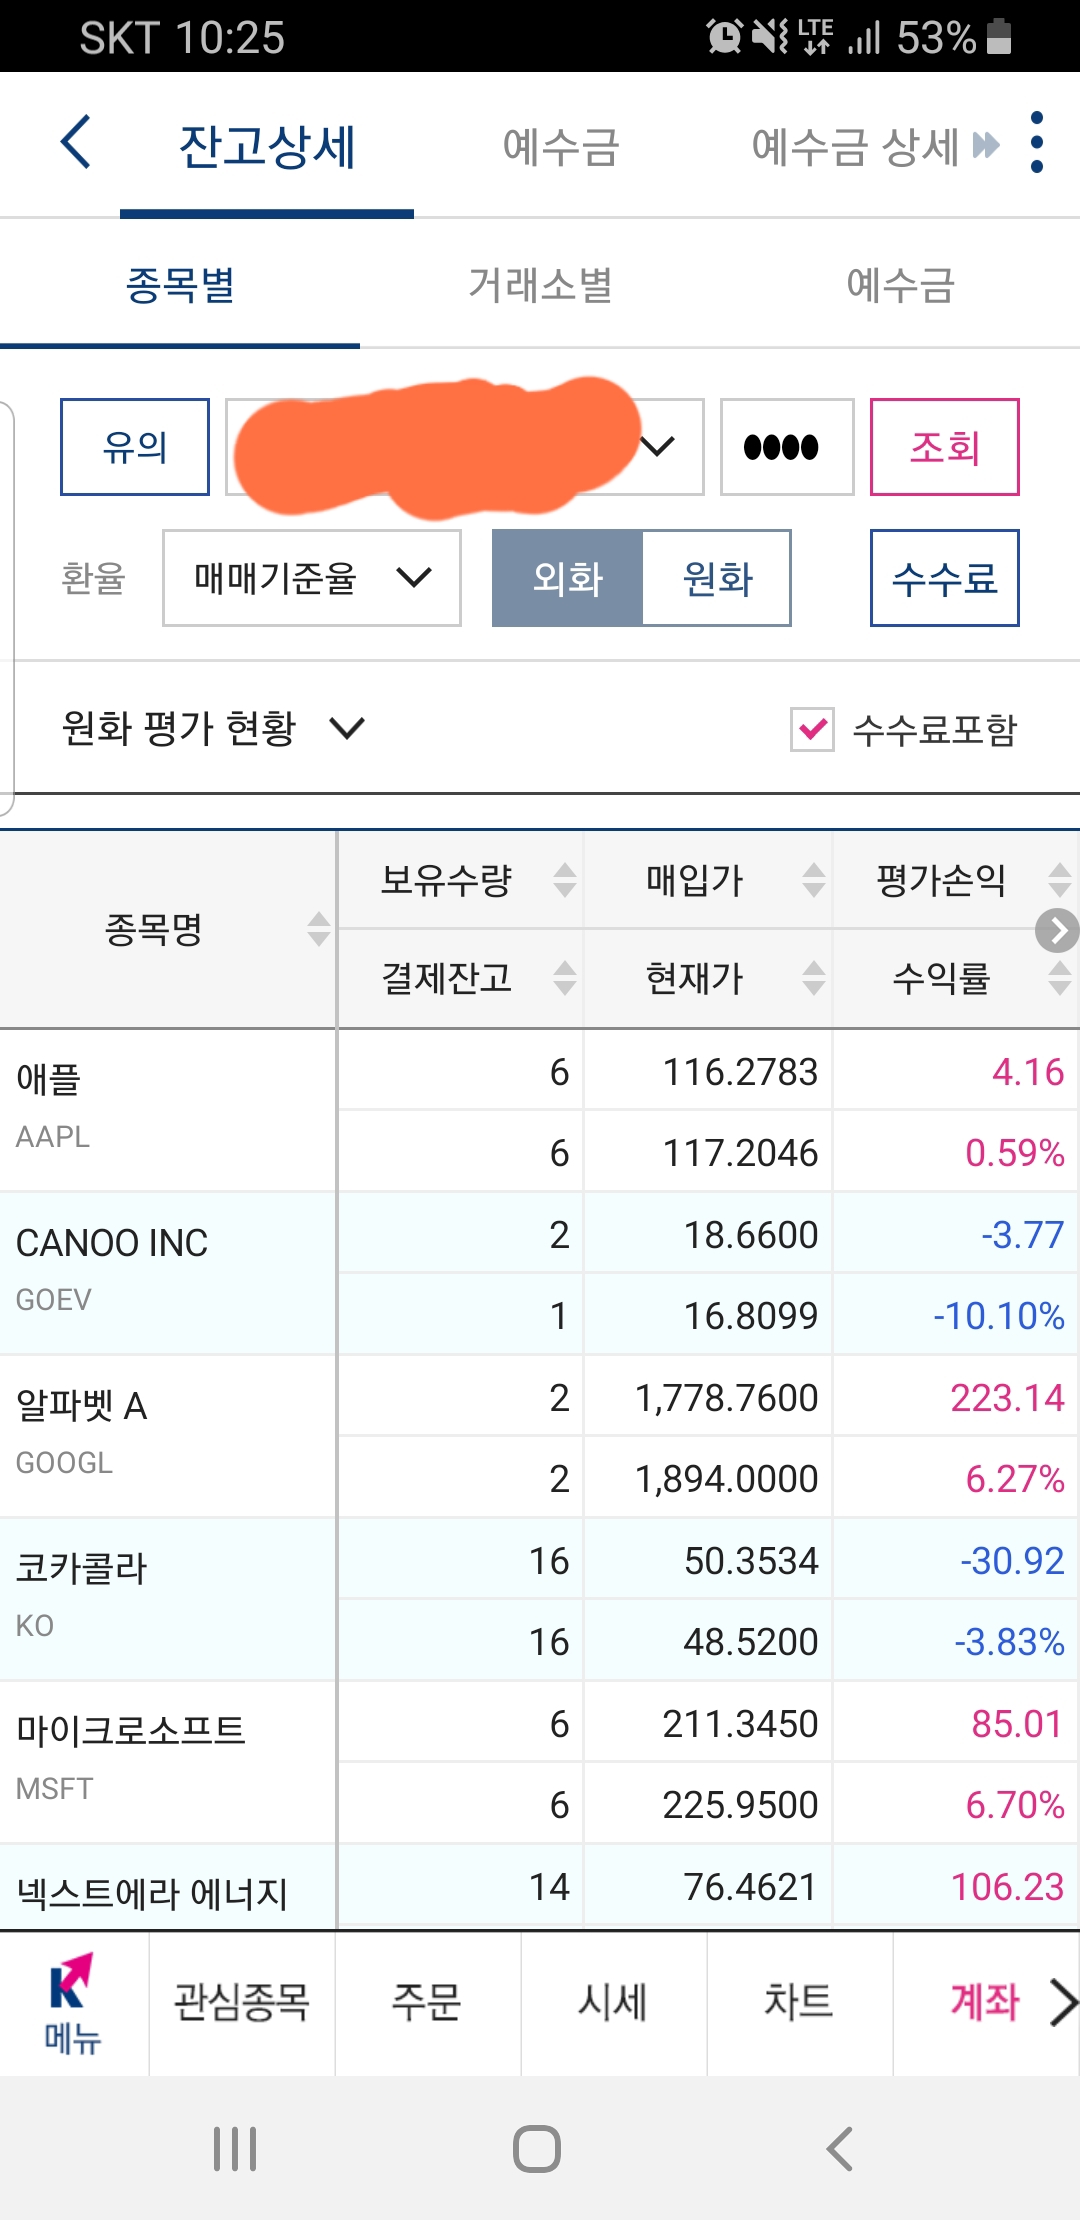
Task: Open 매매기준율 exchange rate dropdown
Action: coord(312,578)
